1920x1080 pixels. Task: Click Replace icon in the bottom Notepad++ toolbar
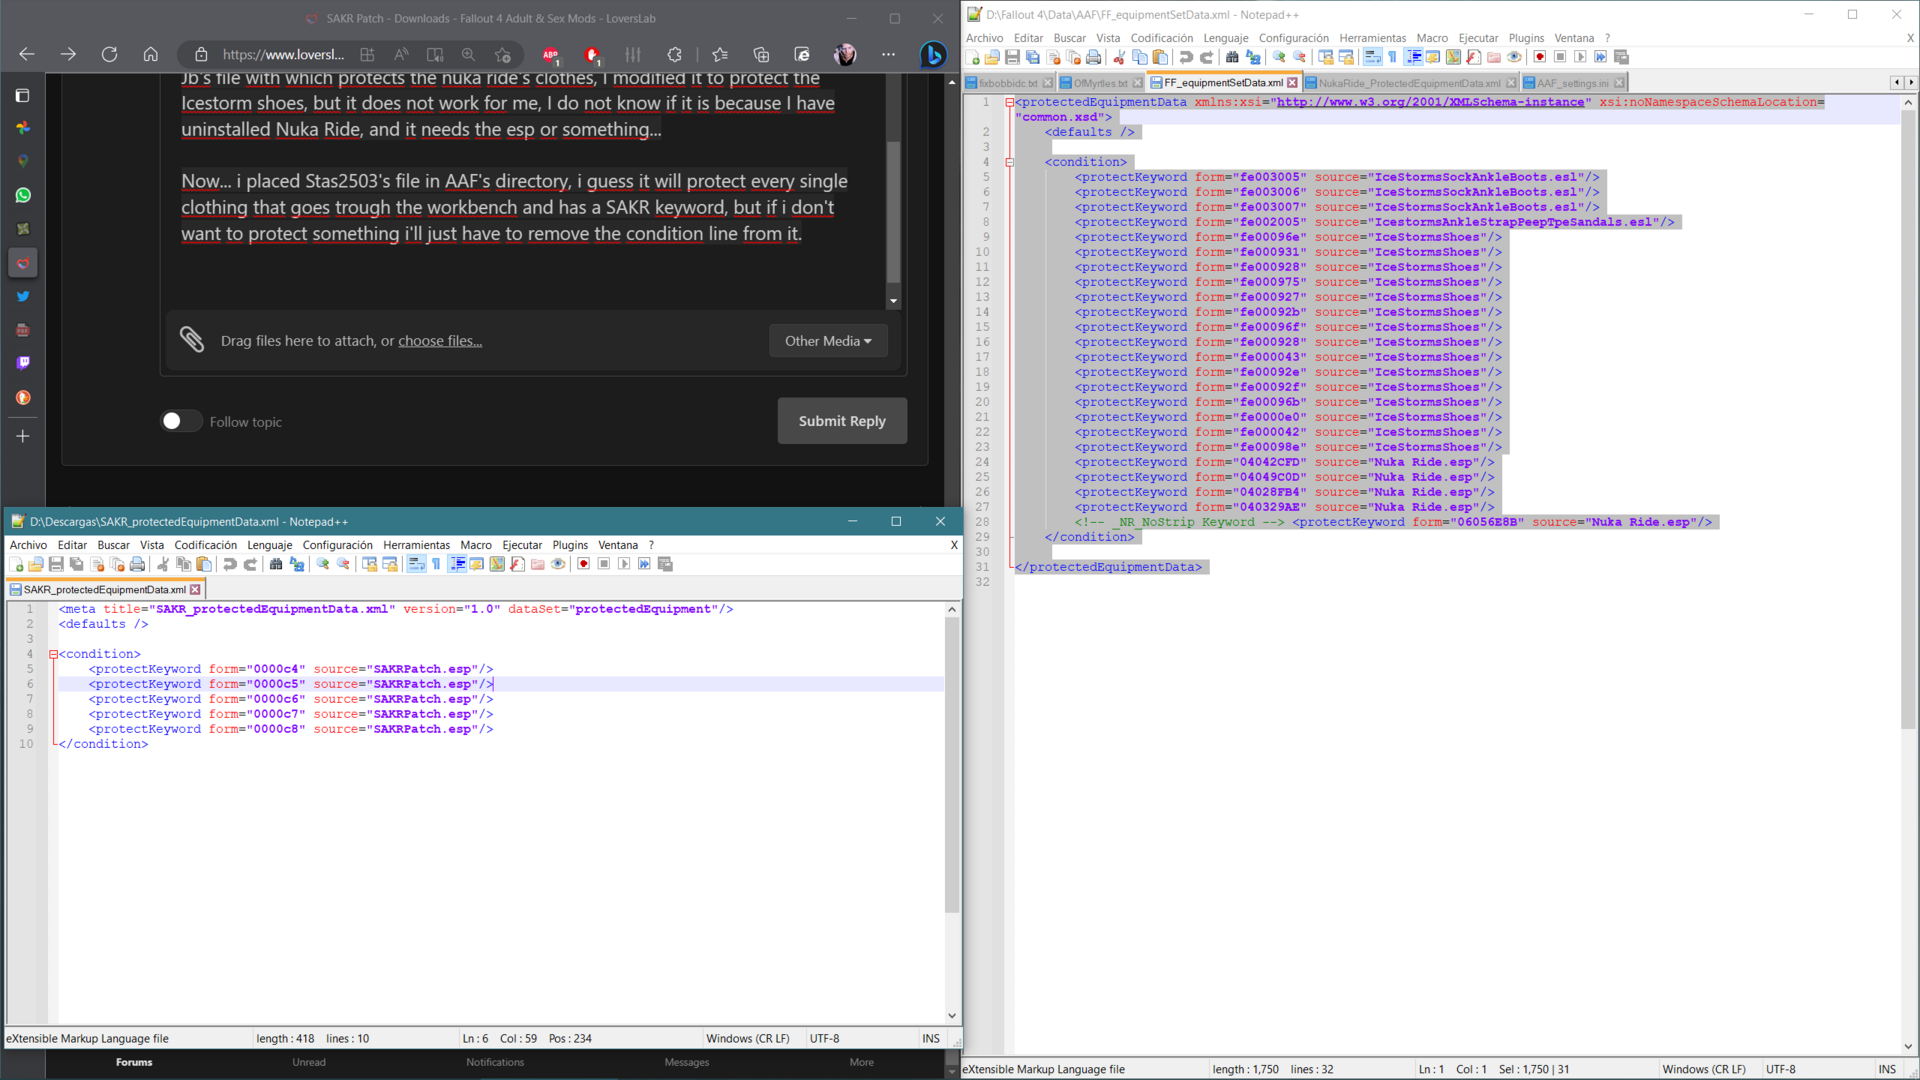[297, 564]
